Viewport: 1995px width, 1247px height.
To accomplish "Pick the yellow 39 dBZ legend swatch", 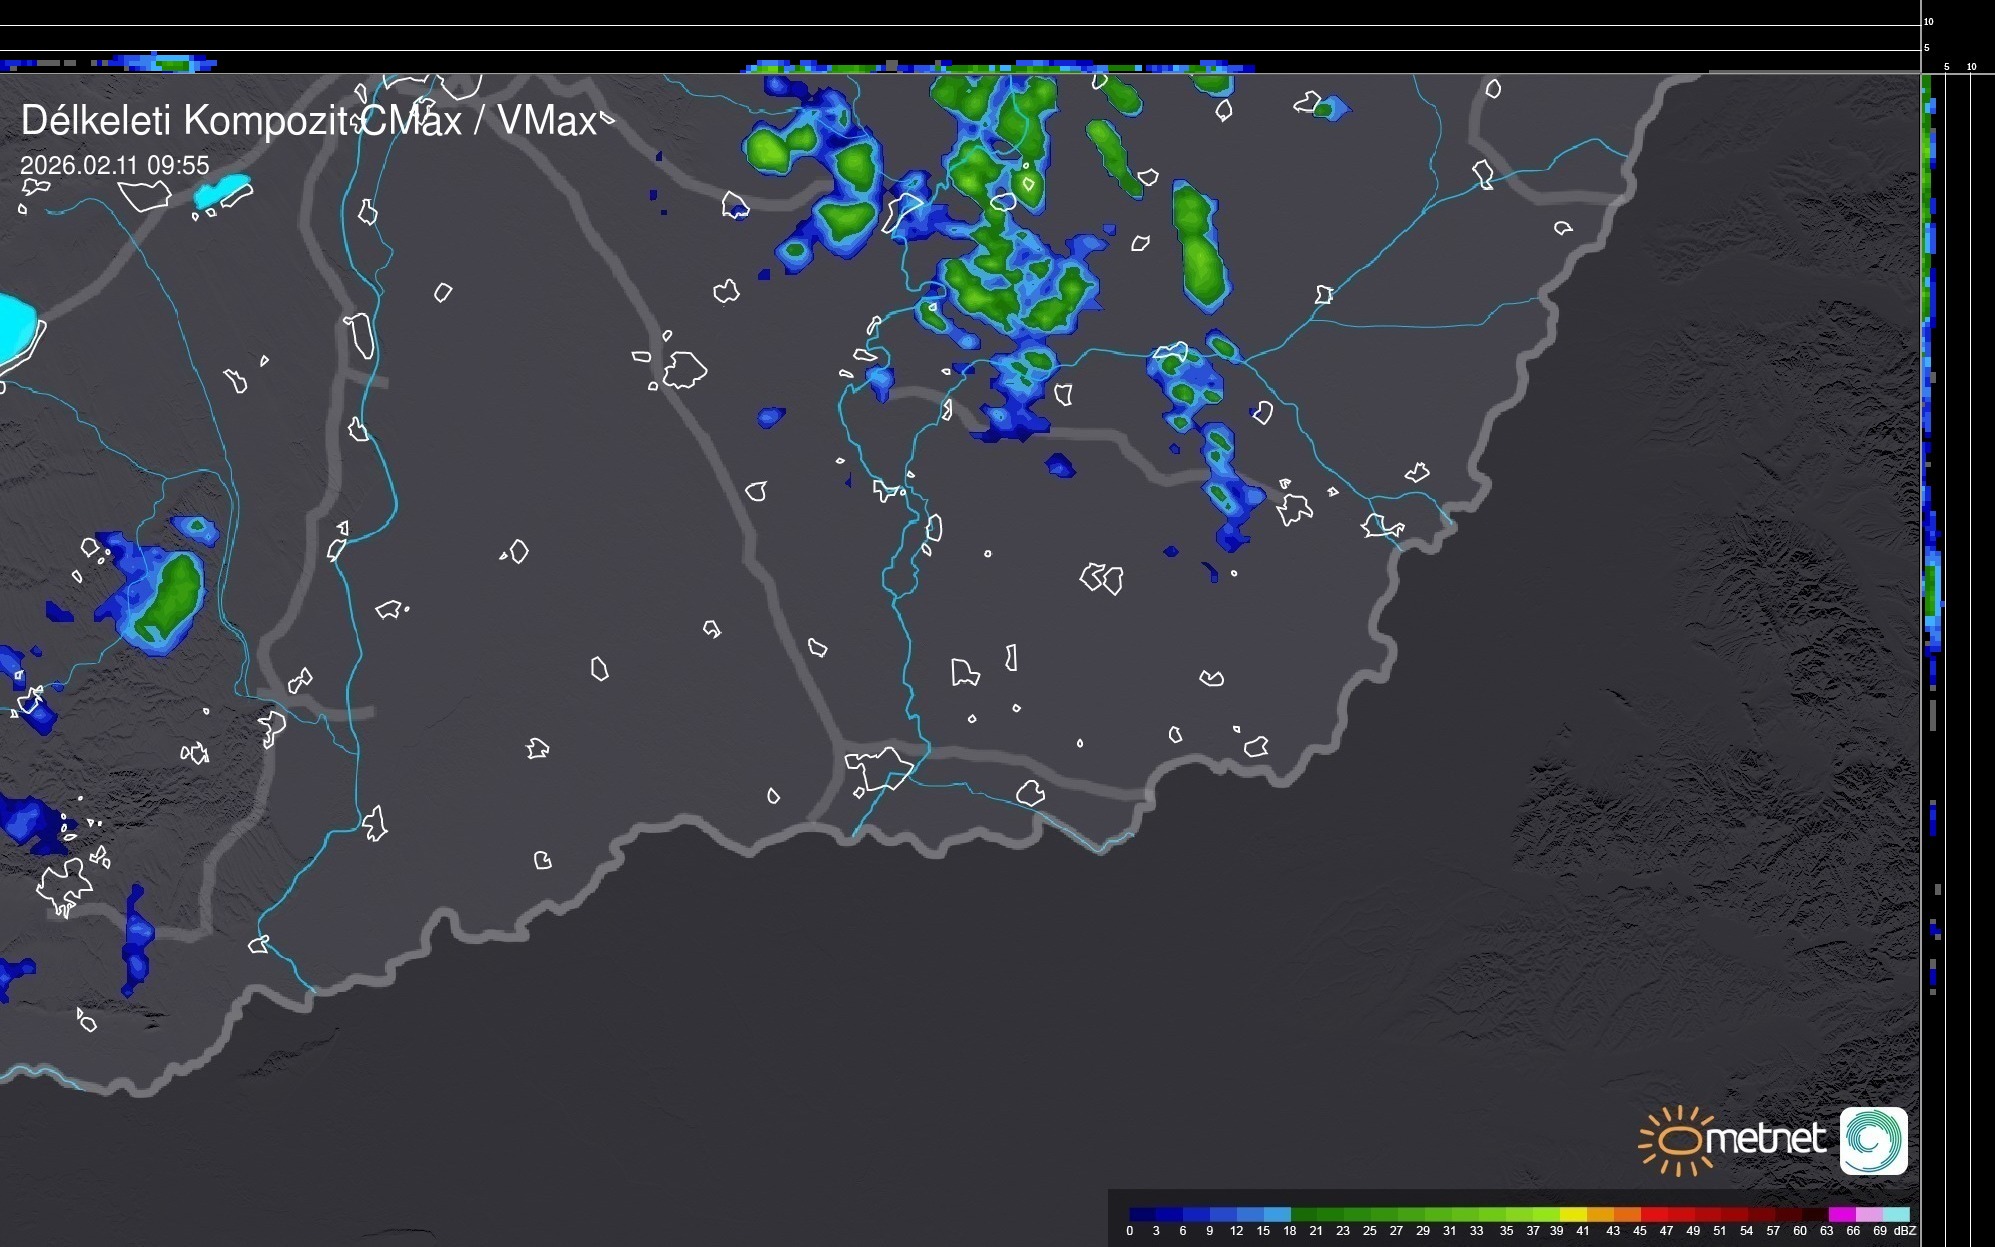I will (1573, 1214).
